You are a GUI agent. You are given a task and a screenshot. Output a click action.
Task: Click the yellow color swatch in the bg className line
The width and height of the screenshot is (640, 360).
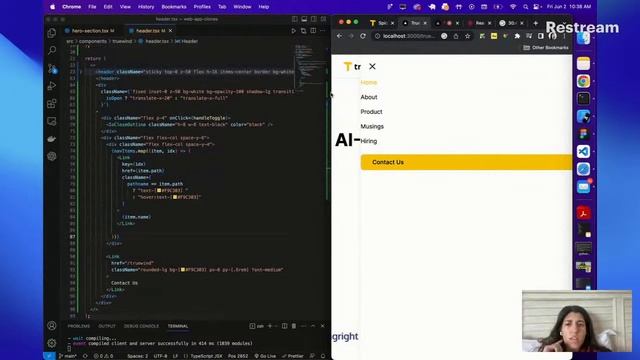click(x=183, y=270)
